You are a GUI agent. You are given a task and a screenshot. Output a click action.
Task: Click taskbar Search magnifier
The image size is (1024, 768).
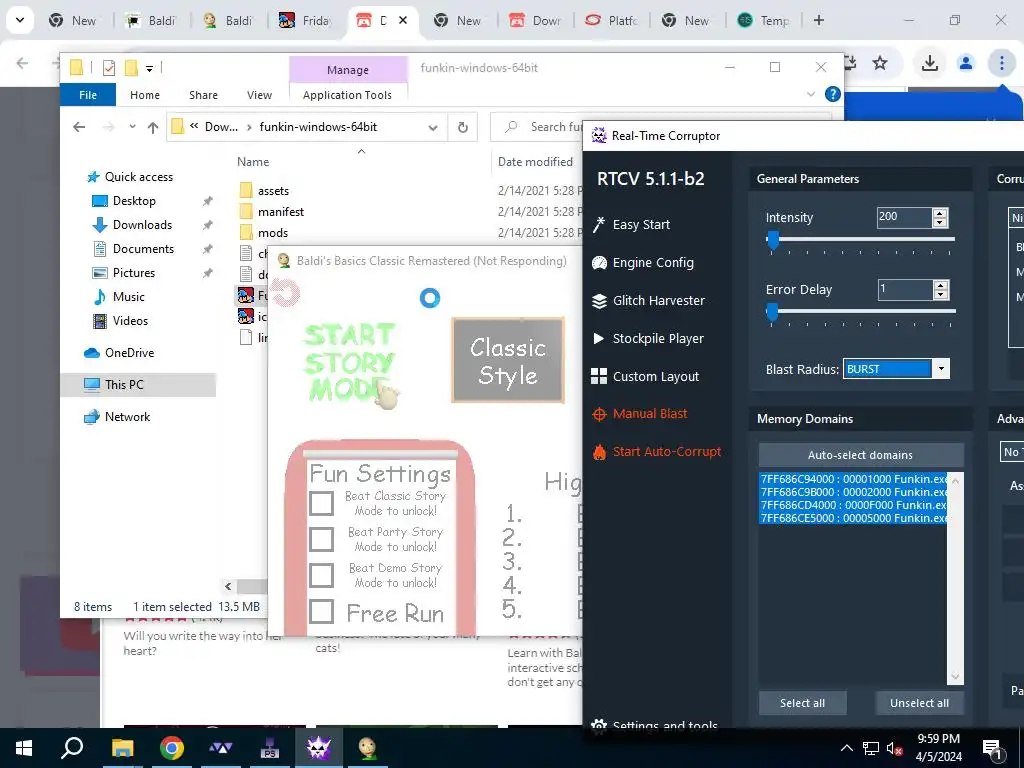point(72,748)
